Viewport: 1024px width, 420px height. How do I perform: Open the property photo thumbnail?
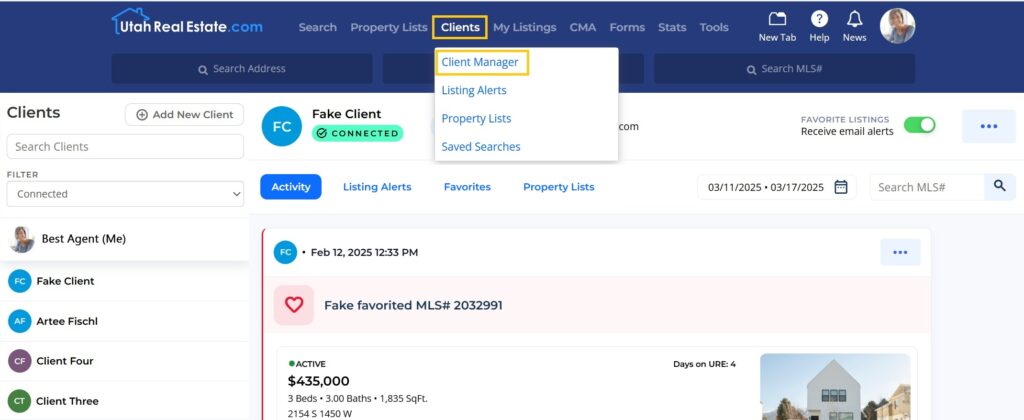pyautogui.click(x=834, y=386)
